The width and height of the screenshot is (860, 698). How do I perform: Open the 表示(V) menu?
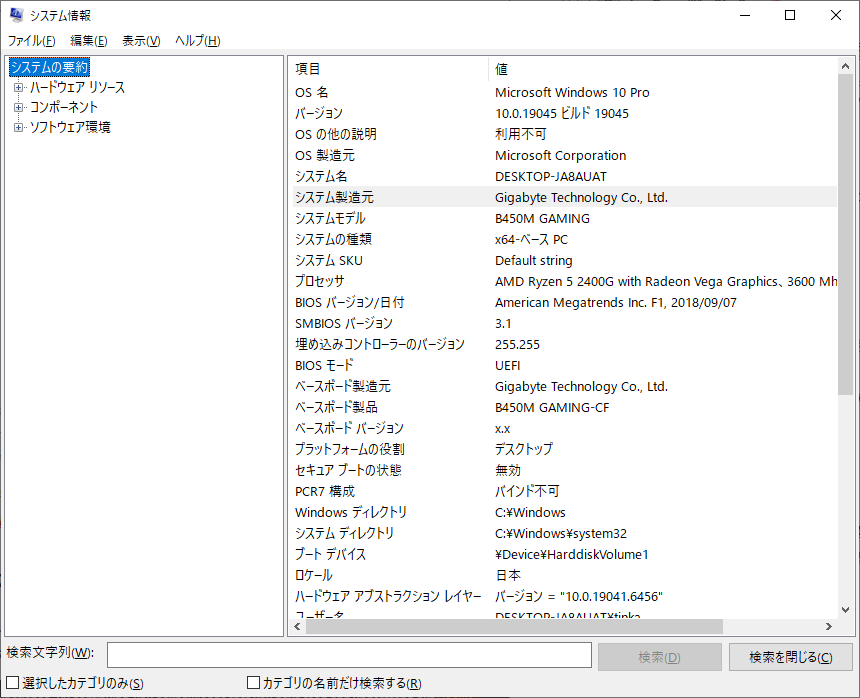141,41
